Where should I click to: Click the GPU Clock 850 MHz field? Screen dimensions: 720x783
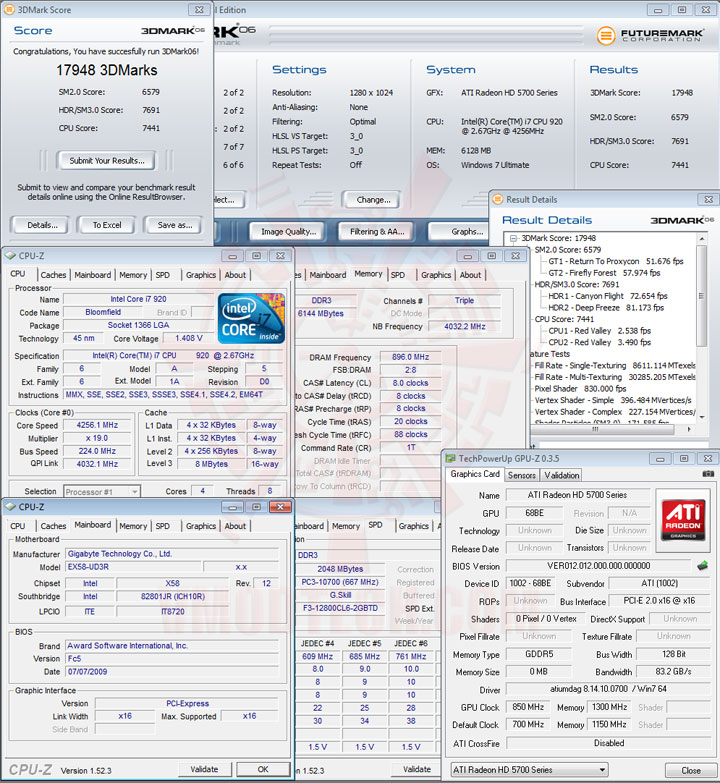[x=528, y=707]
